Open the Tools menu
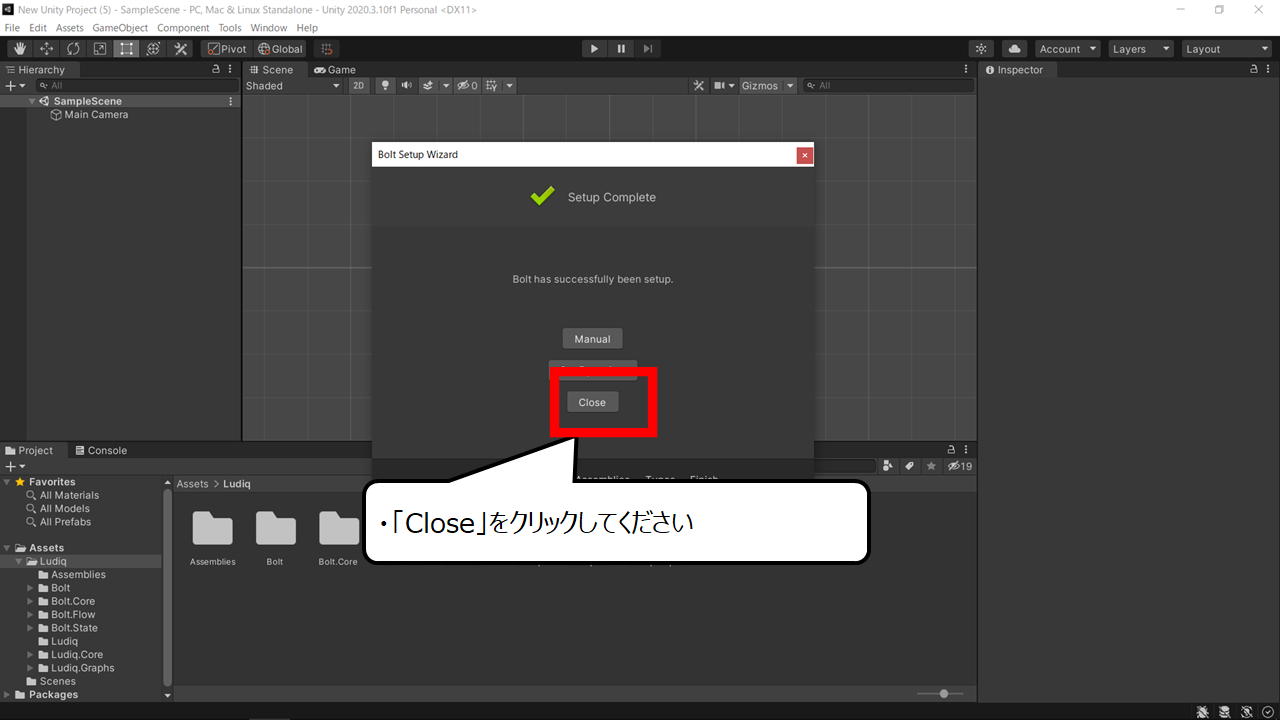 click(230, 28)
